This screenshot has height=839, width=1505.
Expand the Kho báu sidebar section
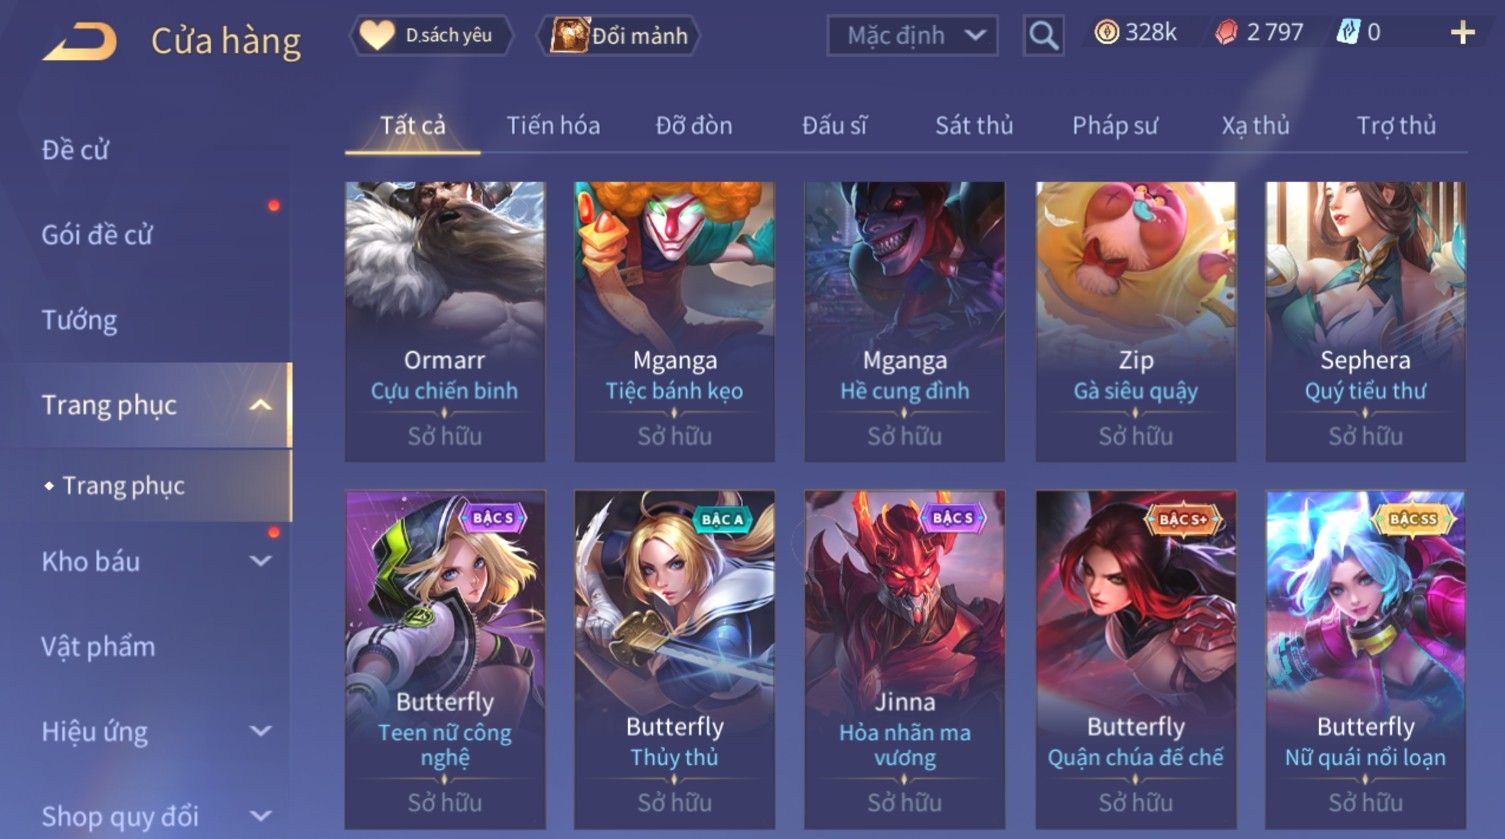pyautogui.click(x=261, y=561)
